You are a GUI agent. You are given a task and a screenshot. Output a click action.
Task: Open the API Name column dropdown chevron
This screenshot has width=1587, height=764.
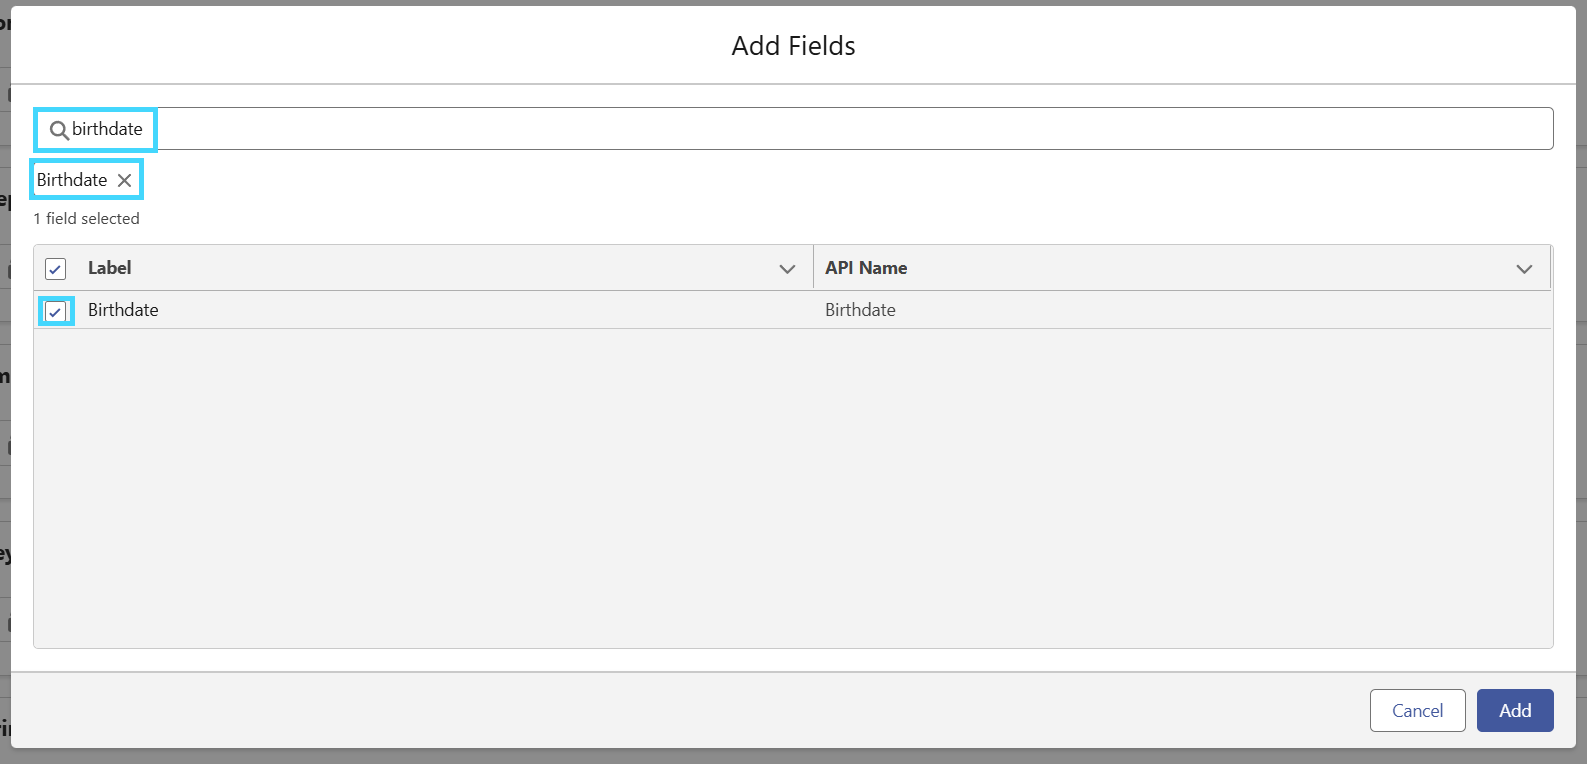pos(1524,269)
